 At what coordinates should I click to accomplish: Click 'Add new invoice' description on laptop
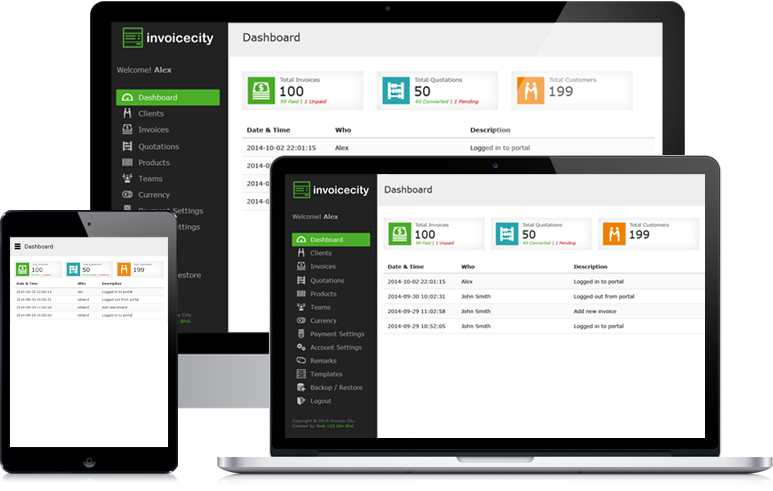coord(595,311)
